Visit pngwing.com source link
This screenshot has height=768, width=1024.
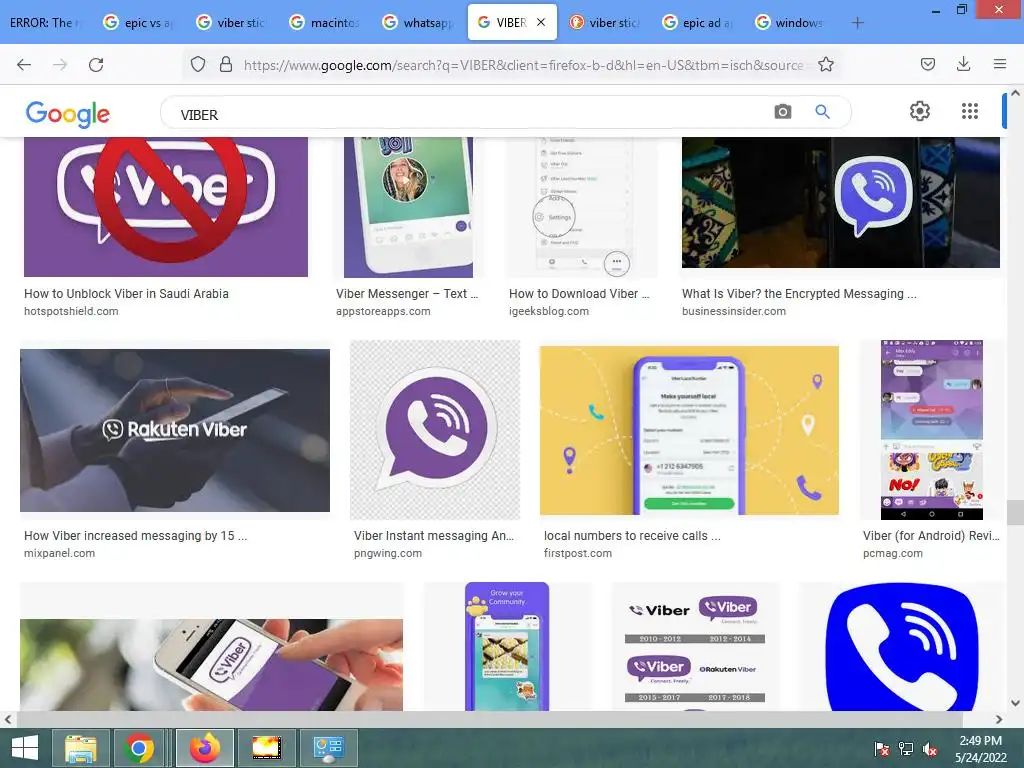click(x=387, y=553)
